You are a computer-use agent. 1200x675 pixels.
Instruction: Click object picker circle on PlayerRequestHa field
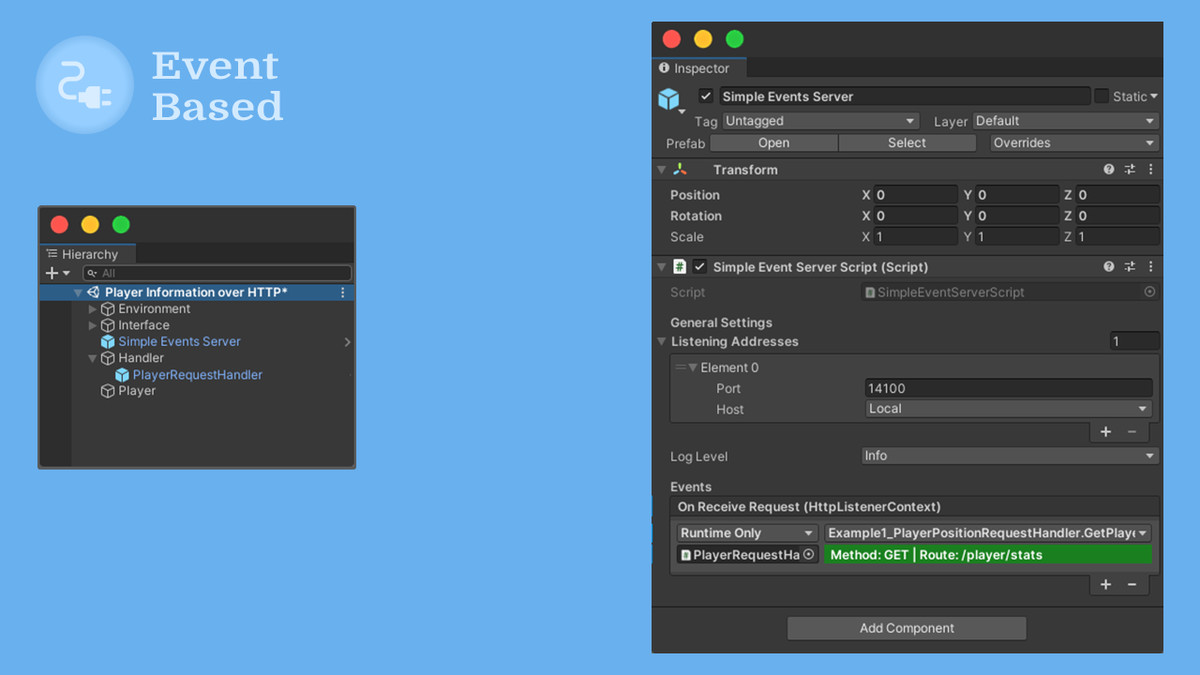tap(809, 554)
